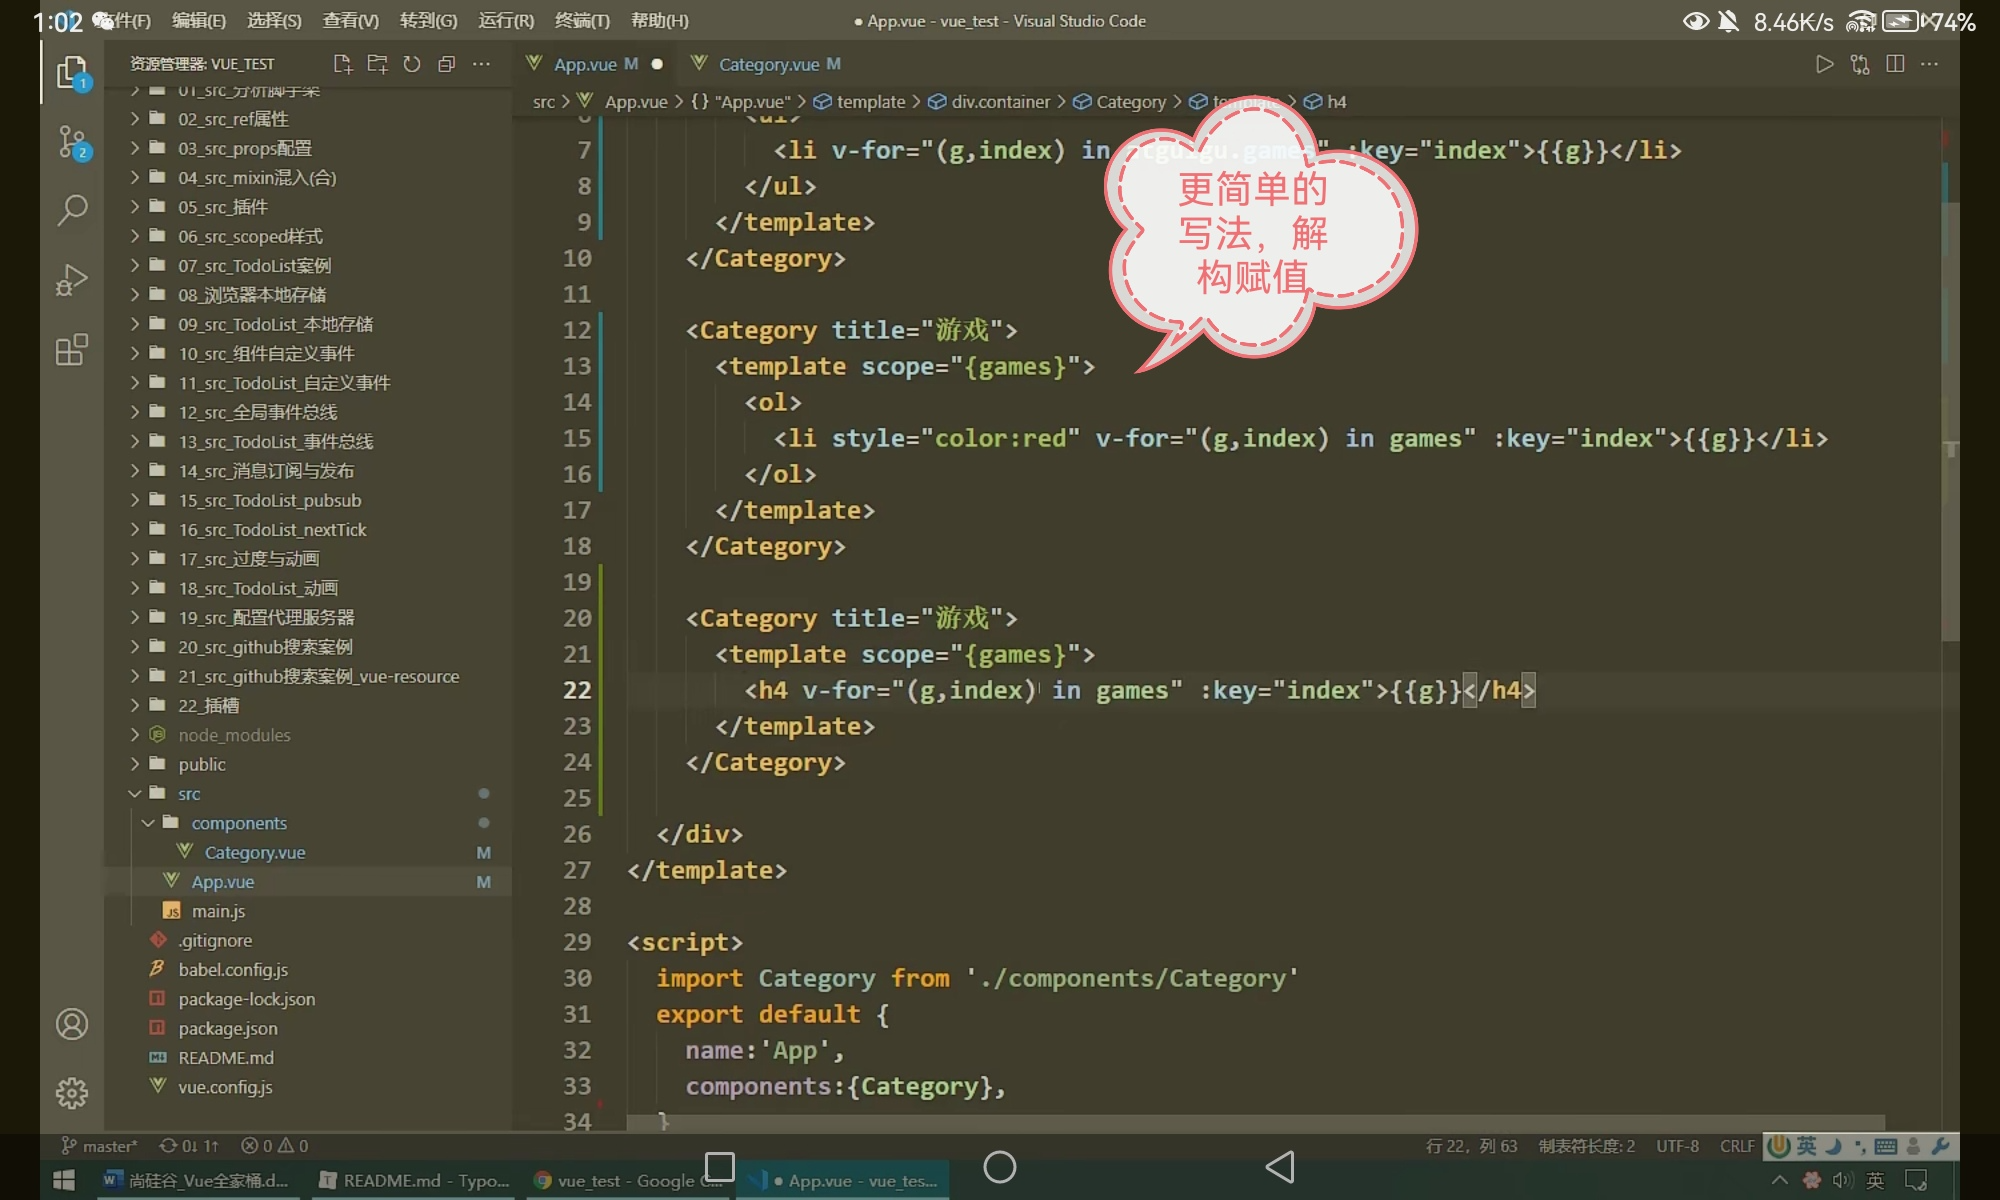
Task: Switch to the Category.vue tab
Action: 768,64
